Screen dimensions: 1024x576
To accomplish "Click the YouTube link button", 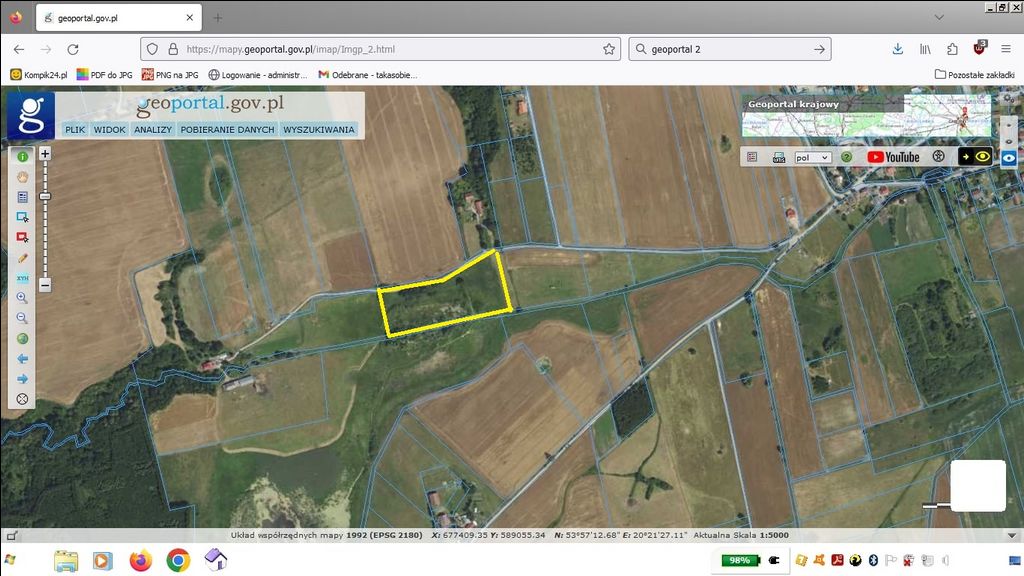I will click(893, 157).
